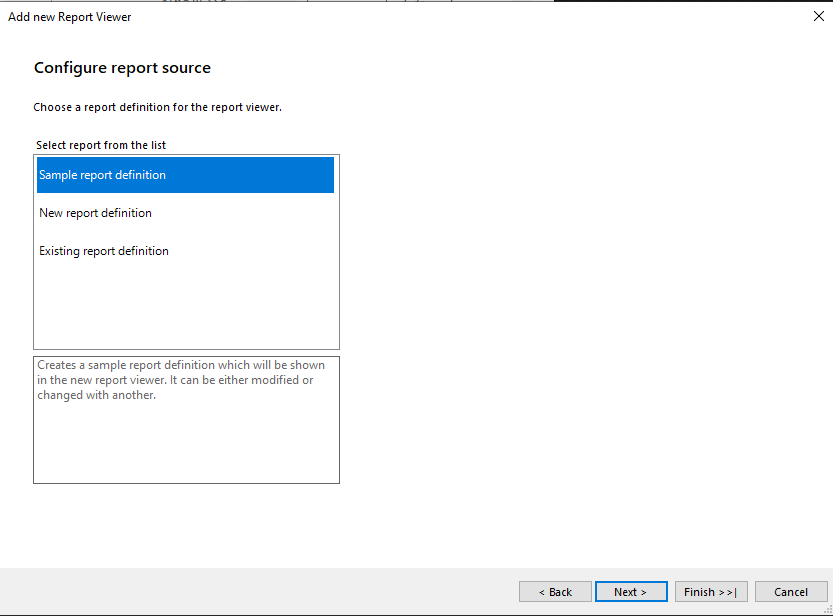Cancel the Add new Report Viewer wizard

pos(791,592)
